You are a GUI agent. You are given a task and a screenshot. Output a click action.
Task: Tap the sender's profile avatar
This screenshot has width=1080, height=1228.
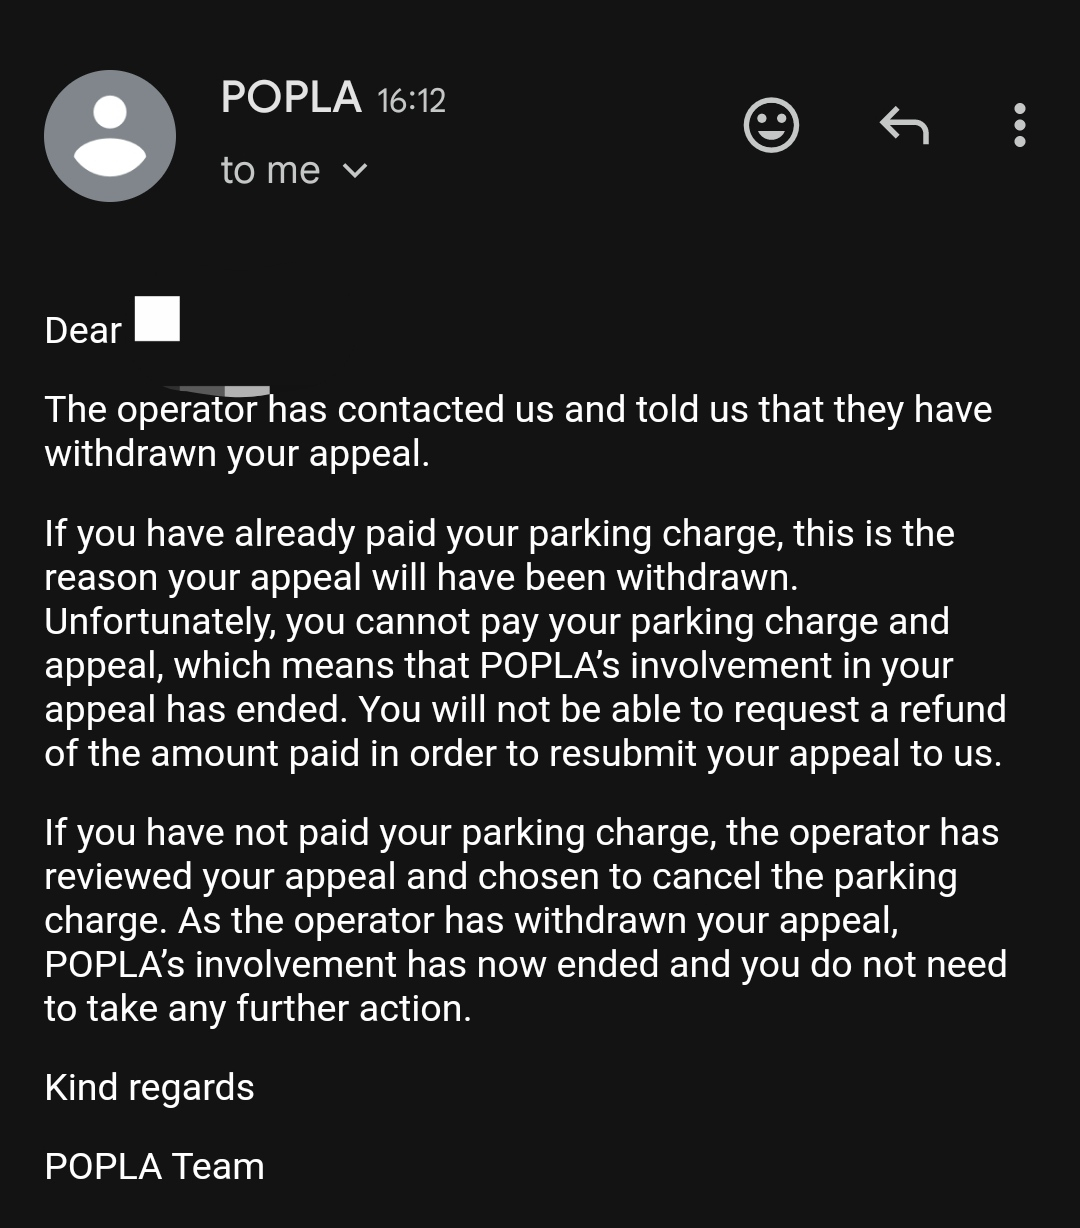pyautogui.click(x=110, y=136)
